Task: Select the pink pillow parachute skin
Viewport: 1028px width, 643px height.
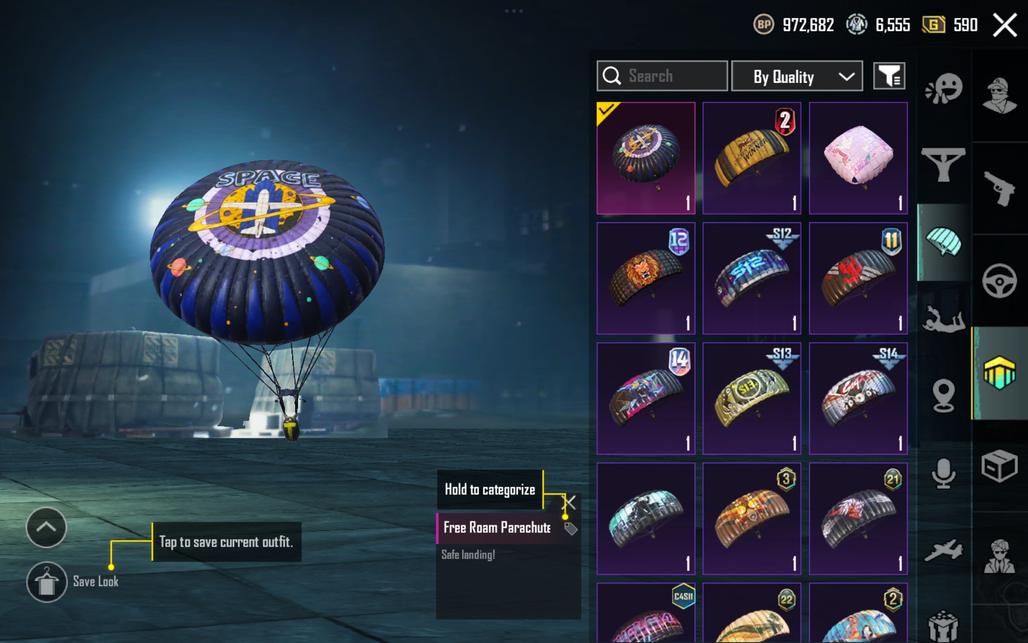Action: pos(858,158)
